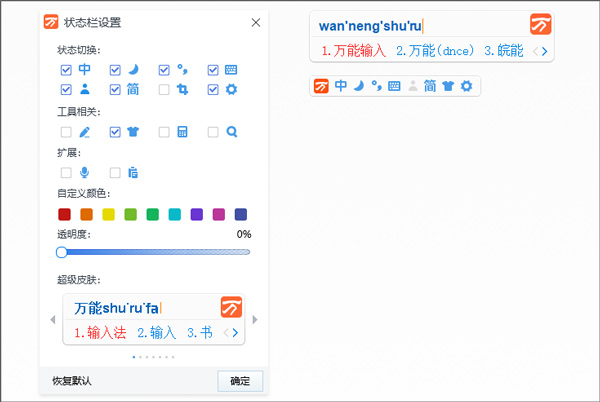Click the orange logo in candidate window
Image resolution: width=600 pixels, height=402 pixels.
540,24
